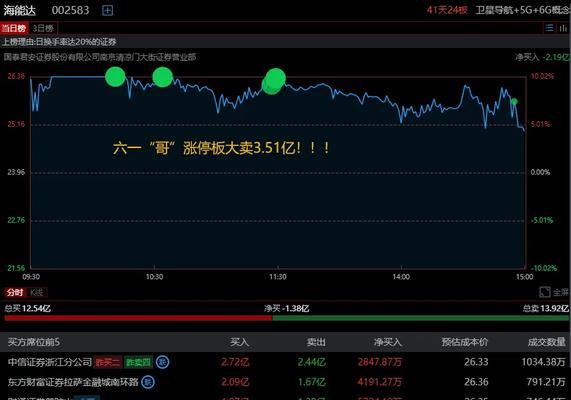Sort by the 成交数量 column header
571x400 pixels.
[x=547, y=342]
